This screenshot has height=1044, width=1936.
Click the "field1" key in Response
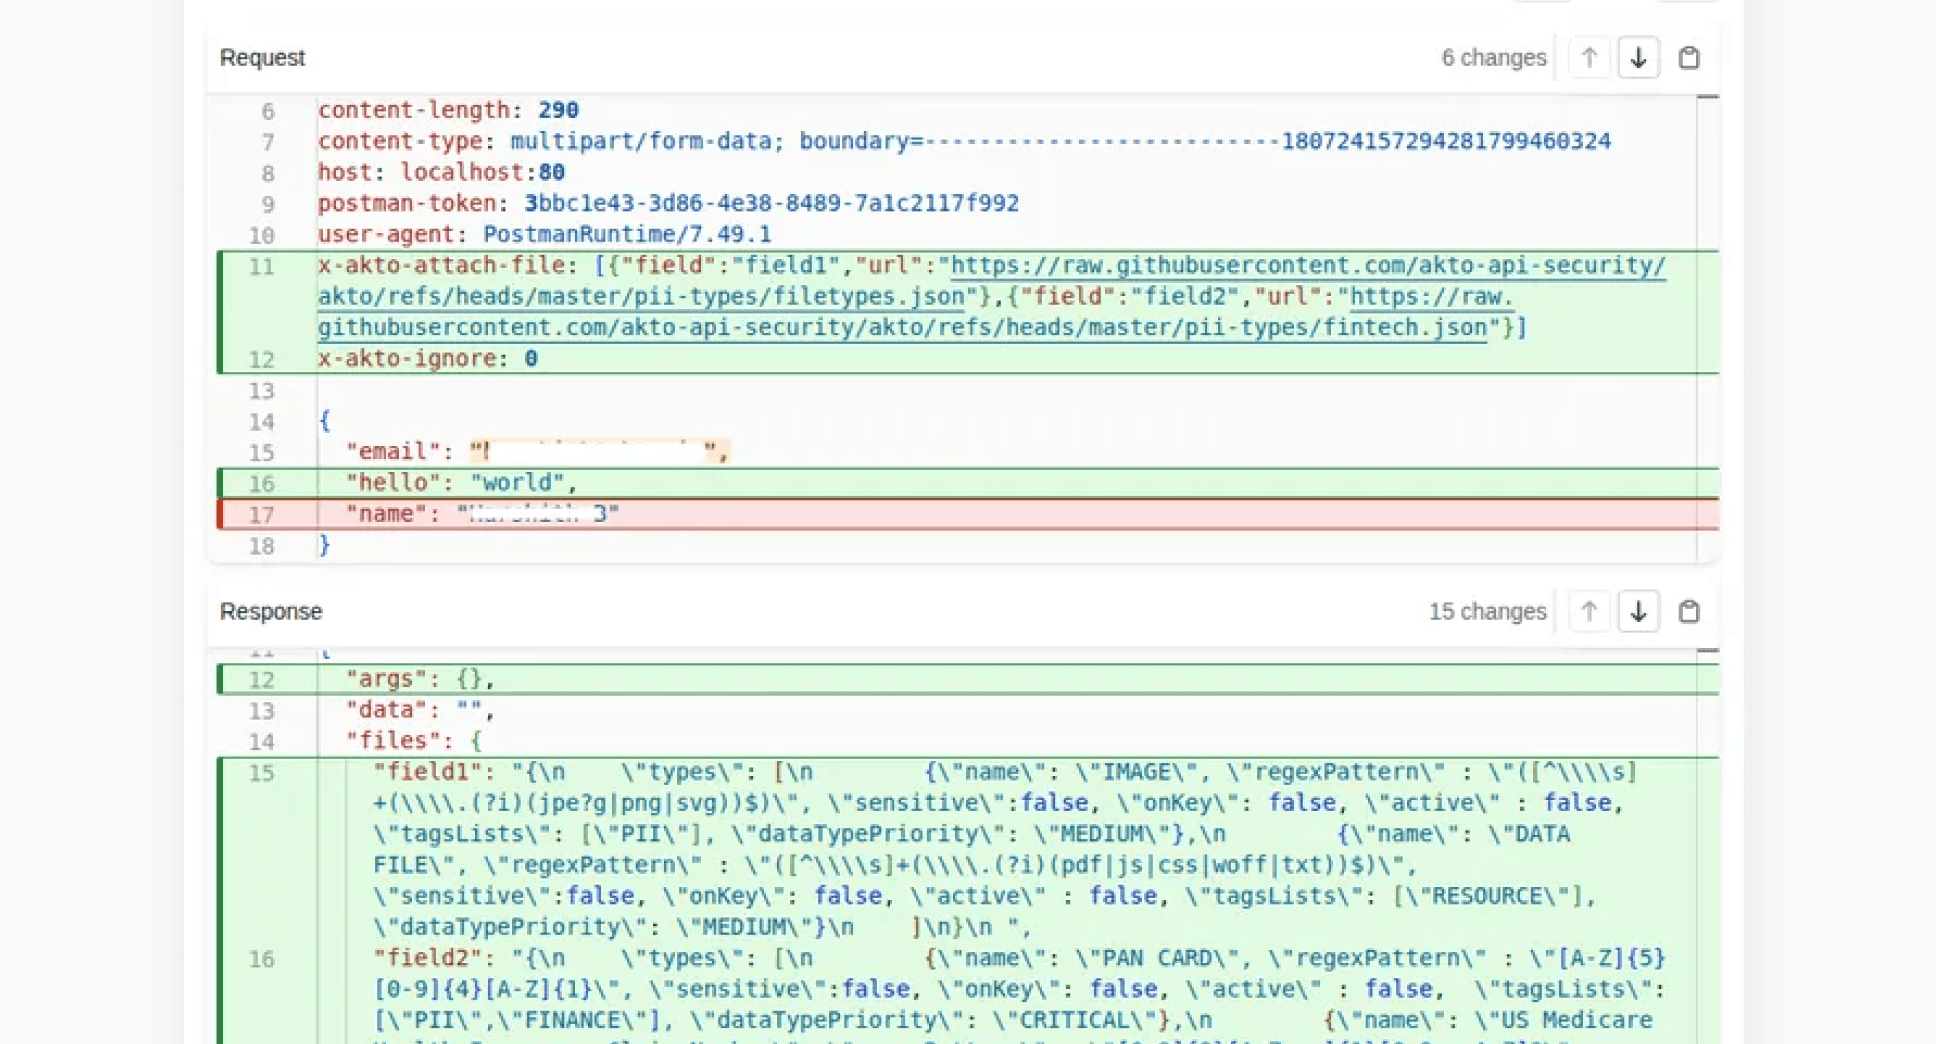[426, 772]
